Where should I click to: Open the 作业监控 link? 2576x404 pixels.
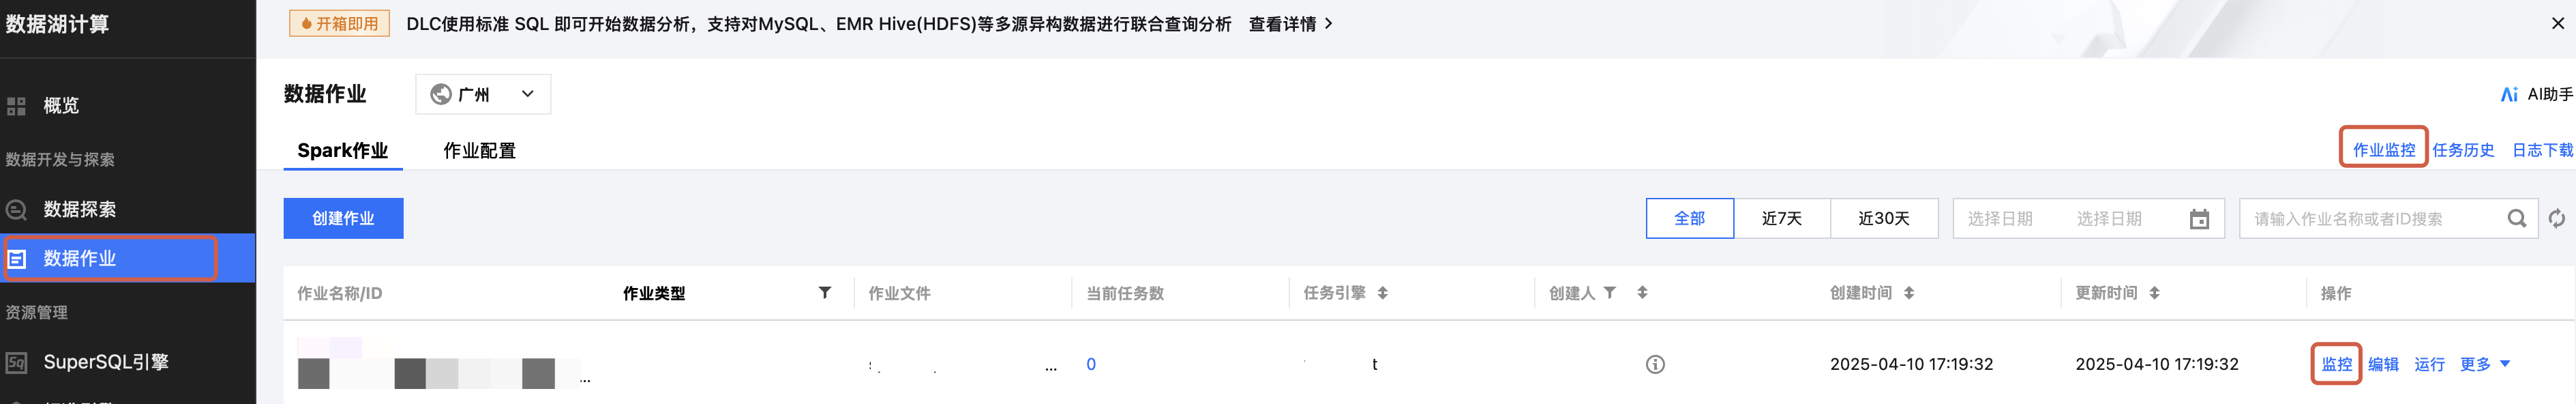tap(2383, 149)
